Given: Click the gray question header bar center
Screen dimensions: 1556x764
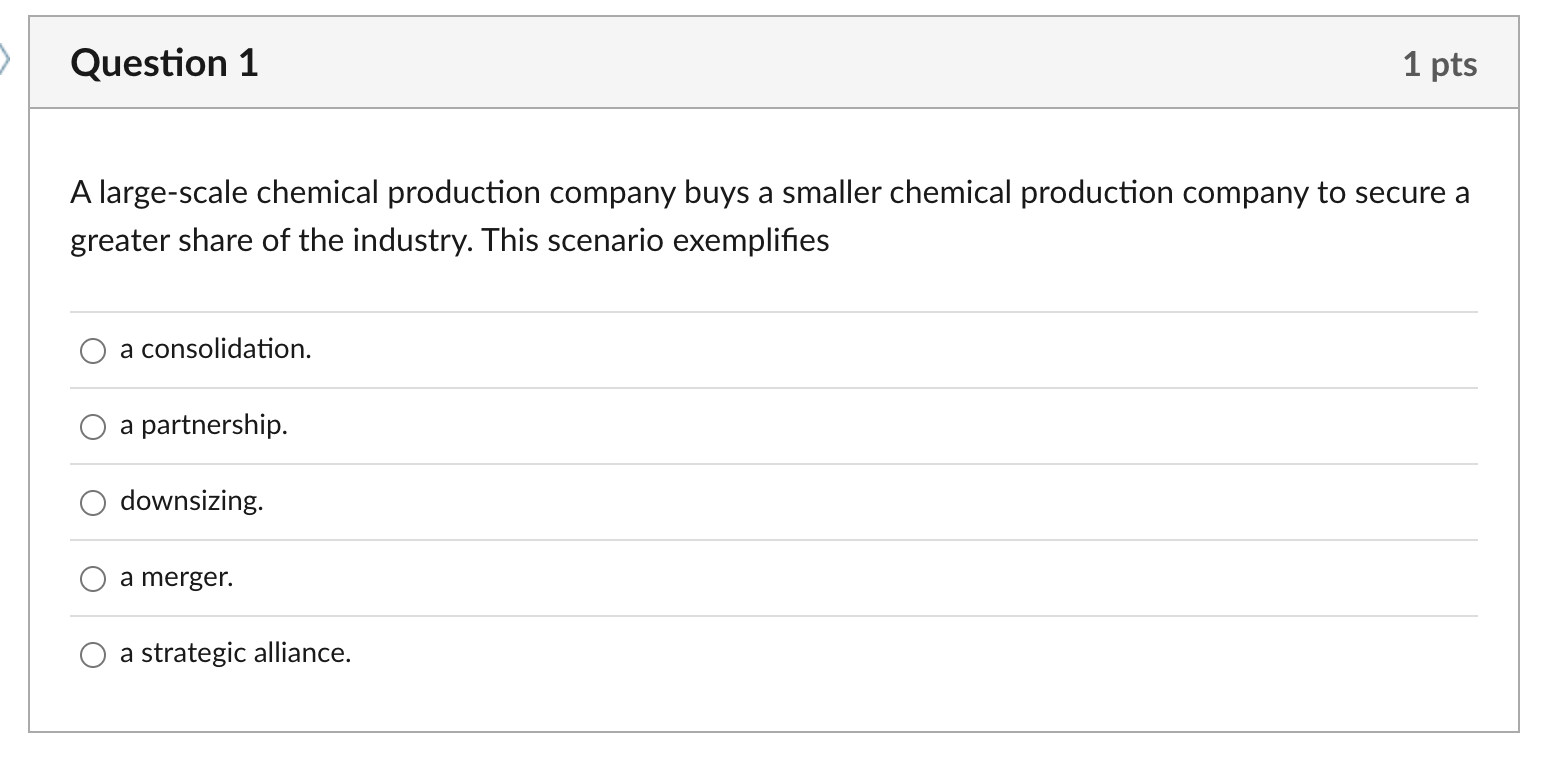Looking at the screenshot, I should [x=773, y=63].
